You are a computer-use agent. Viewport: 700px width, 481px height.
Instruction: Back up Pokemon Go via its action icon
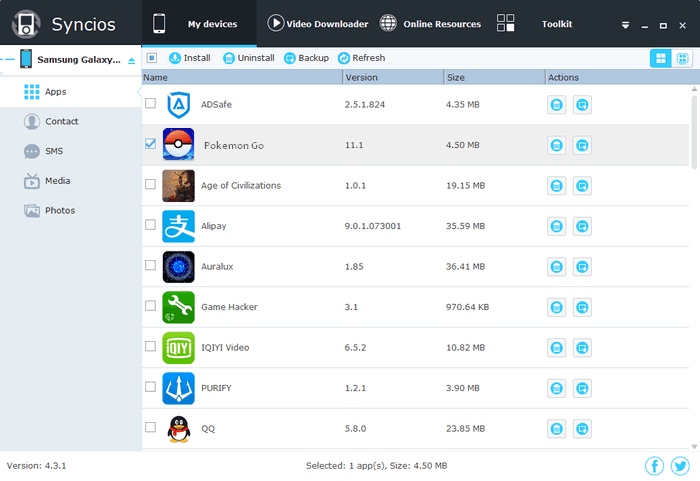[582, 145]
